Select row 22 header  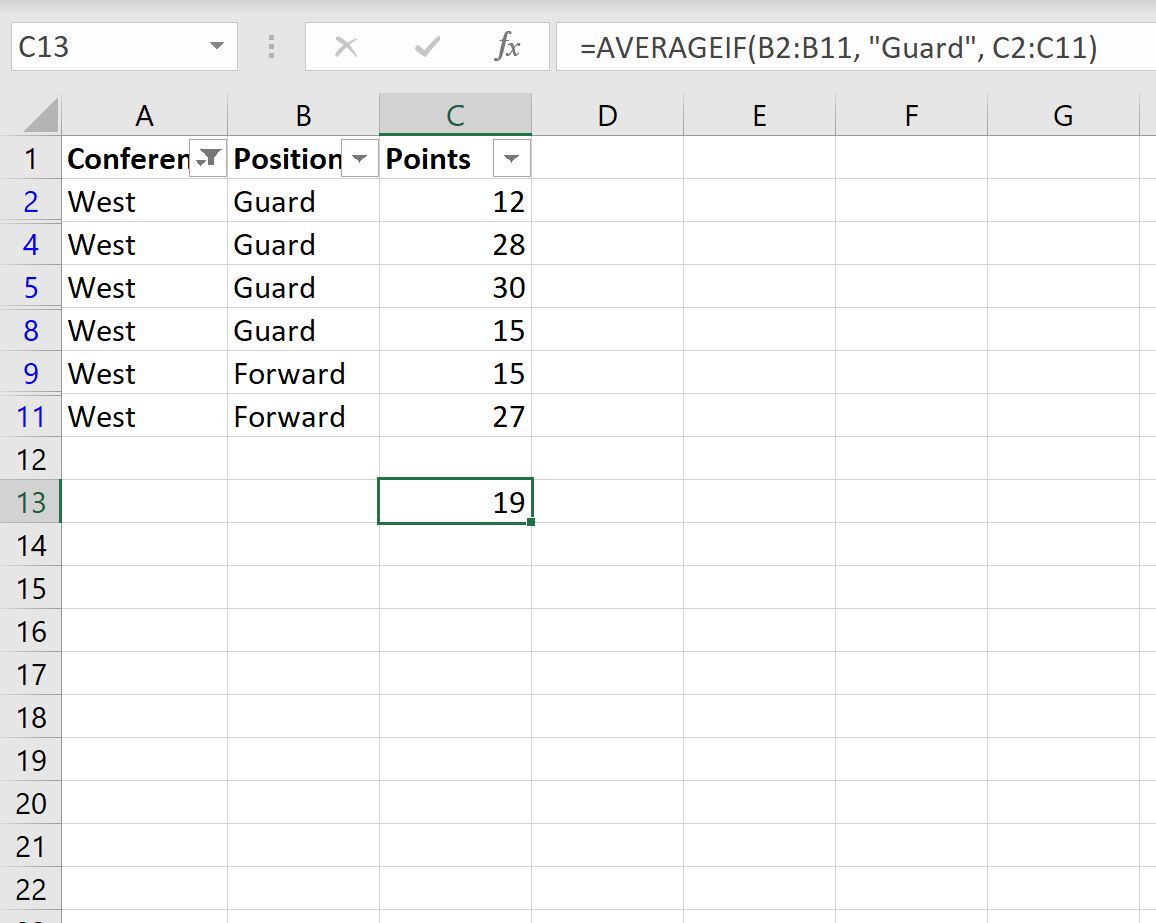(x=30, y=888)
